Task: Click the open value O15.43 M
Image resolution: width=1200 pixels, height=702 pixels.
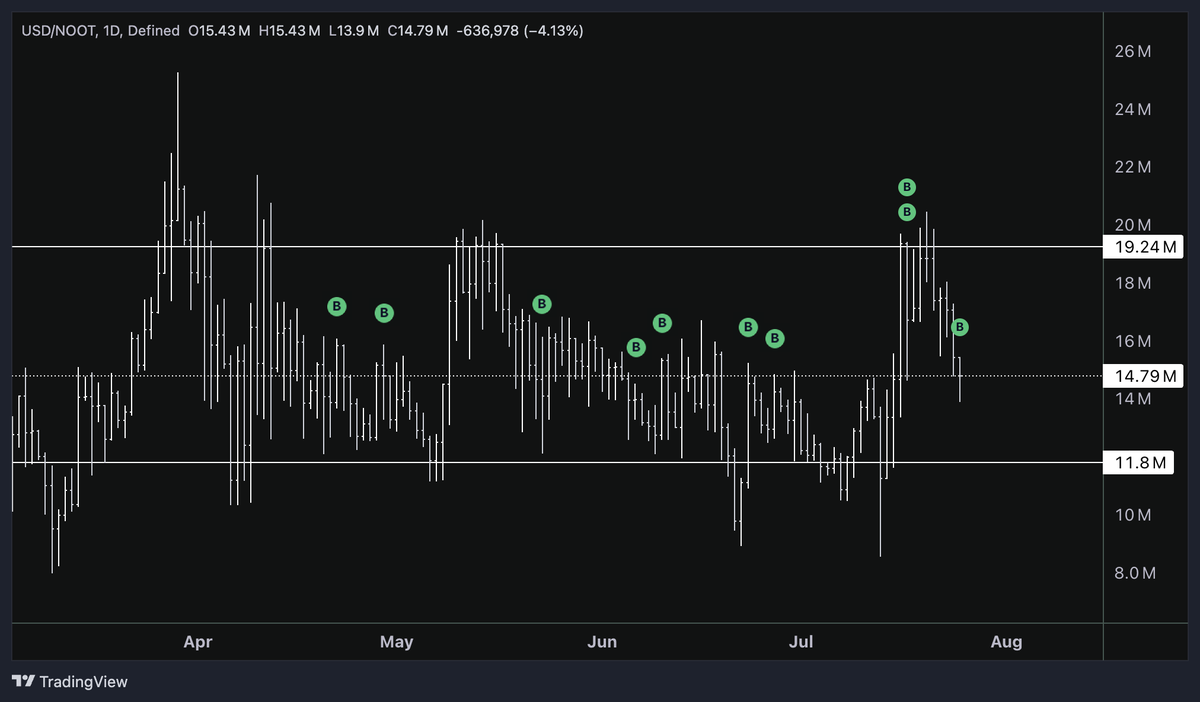Action: point(218,32)
